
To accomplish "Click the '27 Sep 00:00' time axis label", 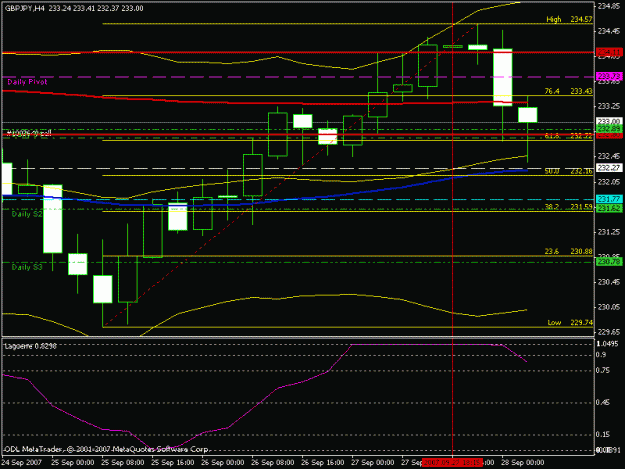I will 373,463.
